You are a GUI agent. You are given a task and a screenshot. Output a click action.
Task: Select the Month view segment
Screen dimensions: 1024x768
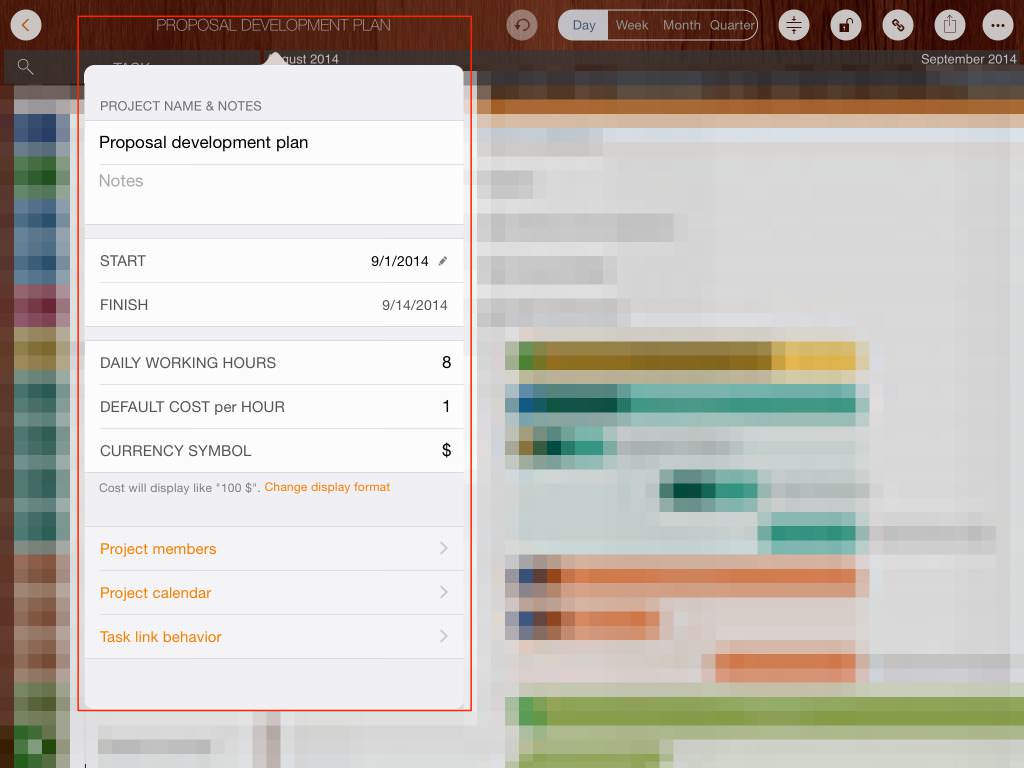click(681, 25)
